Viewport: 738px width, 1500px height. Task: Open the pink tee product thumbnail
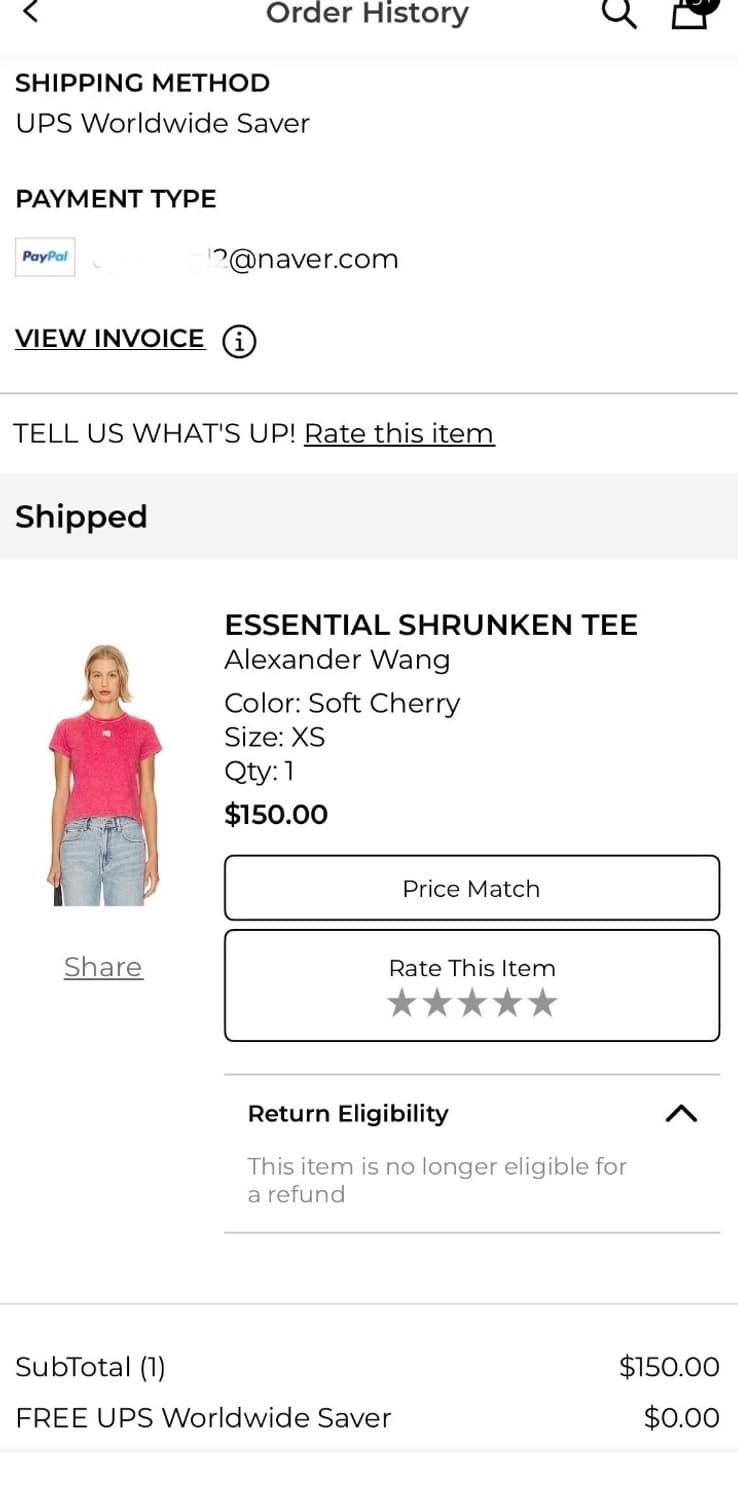pyautogui.click(x=104, y=775)
